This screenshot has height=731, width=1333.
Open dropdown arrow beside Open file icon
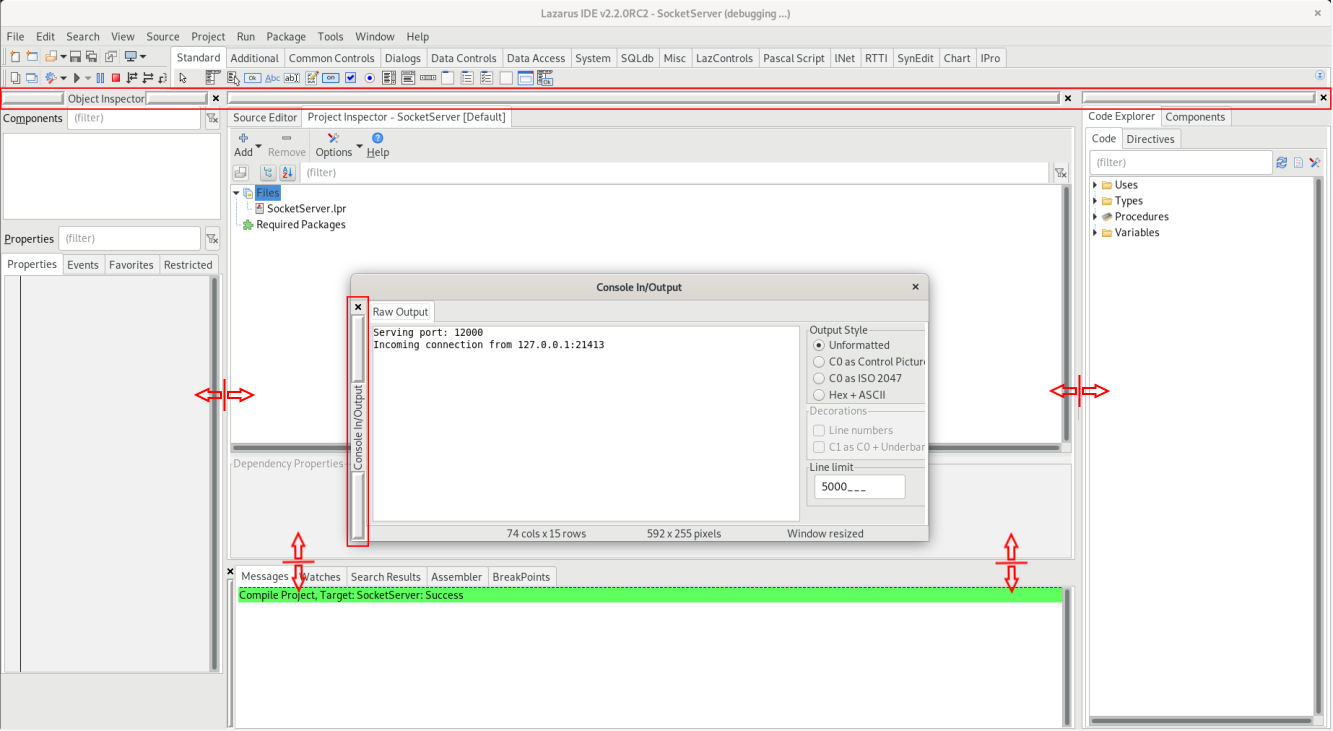[62, 57]
